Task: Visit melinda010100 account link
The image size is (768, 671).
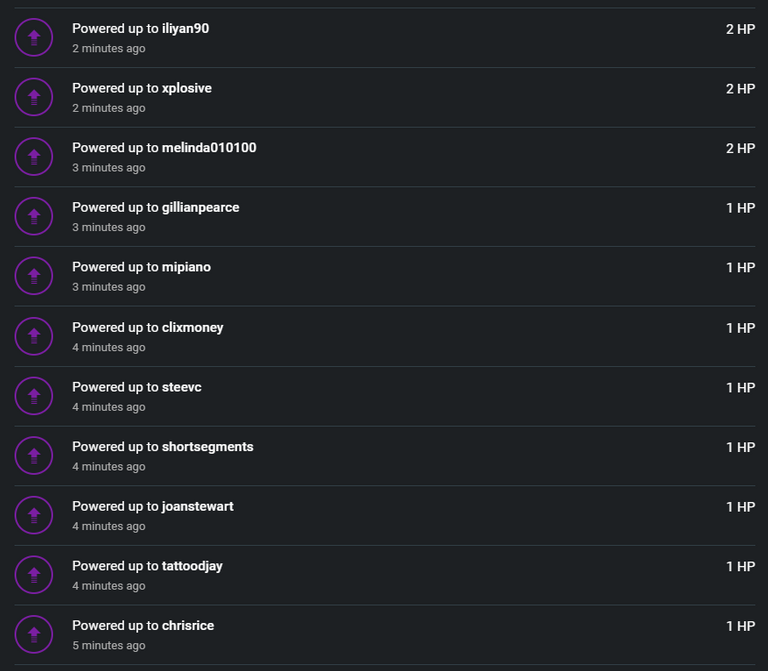Action: point(209,148)
